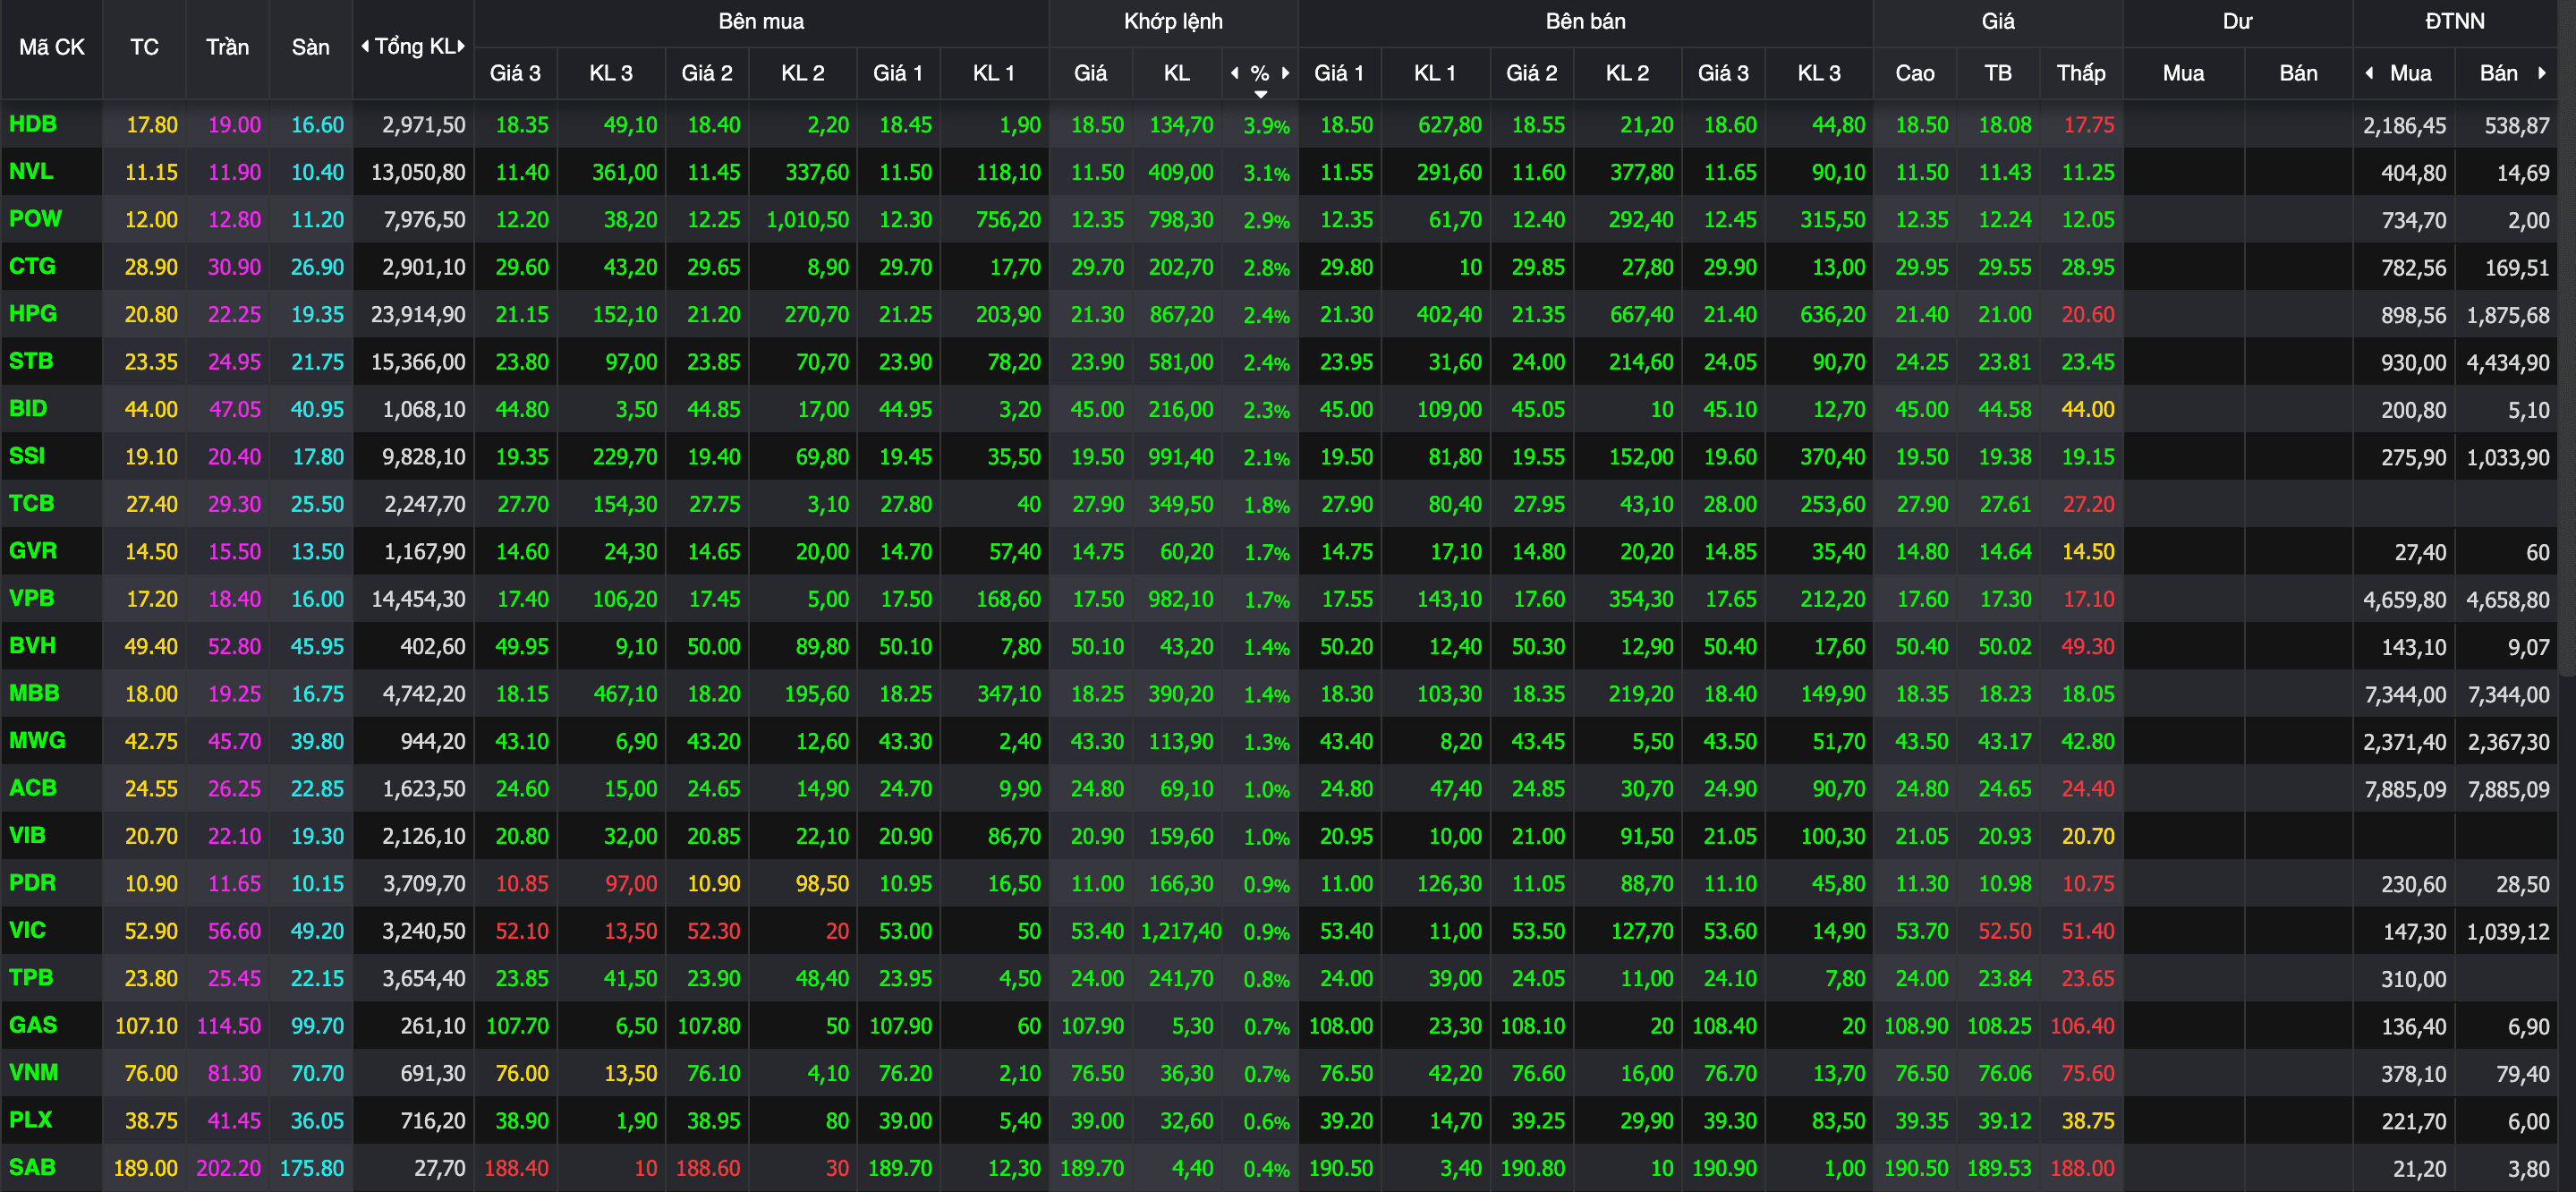
Task: Sort by TC column header
Action: pyautogui.click(x=144, y=47)
